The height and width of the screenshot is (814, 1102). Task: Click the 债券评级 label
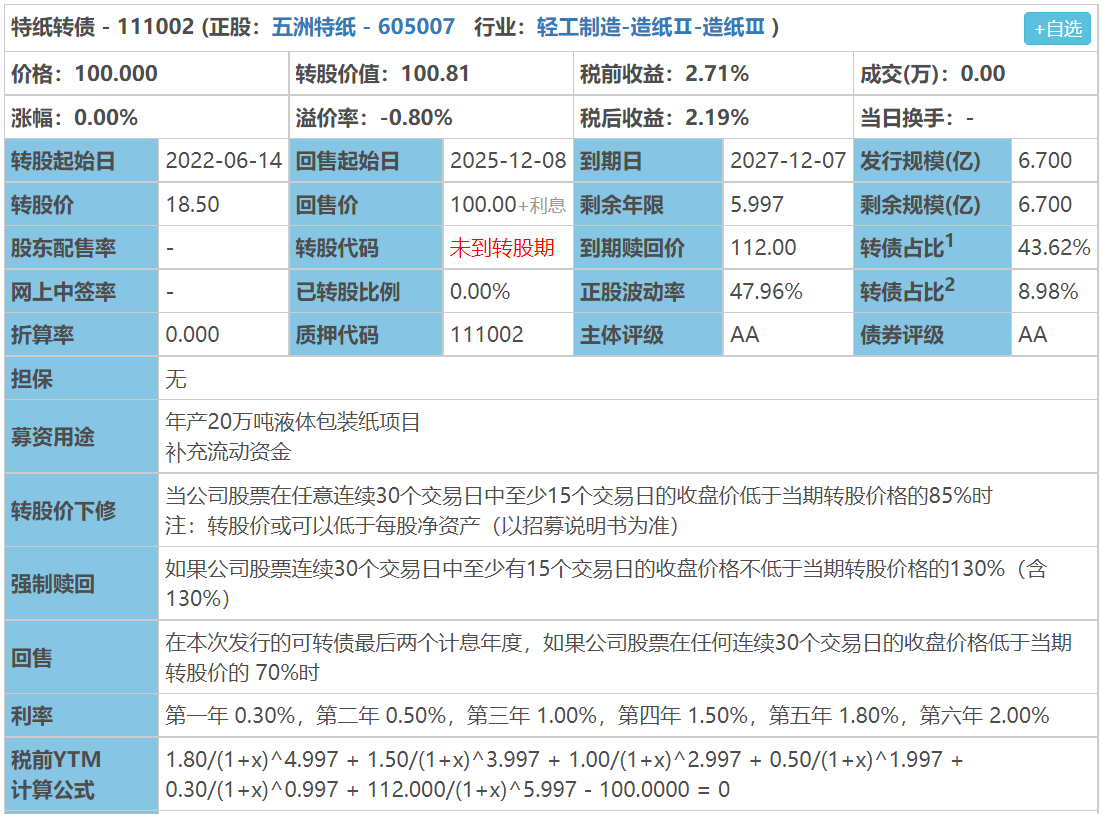902,335
